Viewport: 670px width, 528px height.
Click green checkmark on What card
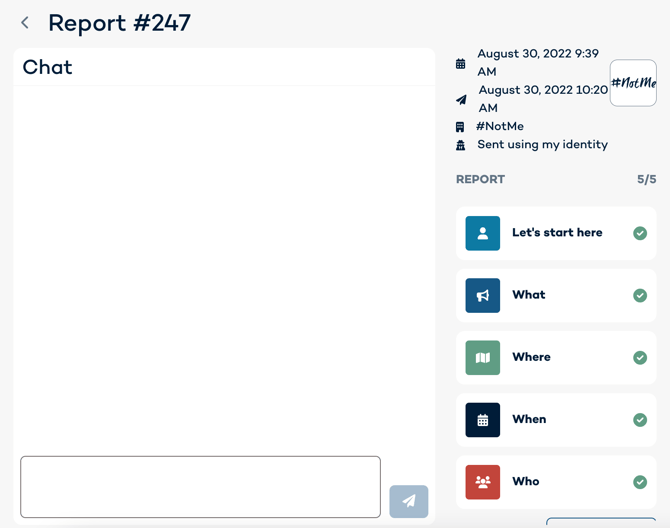point(640,295)
